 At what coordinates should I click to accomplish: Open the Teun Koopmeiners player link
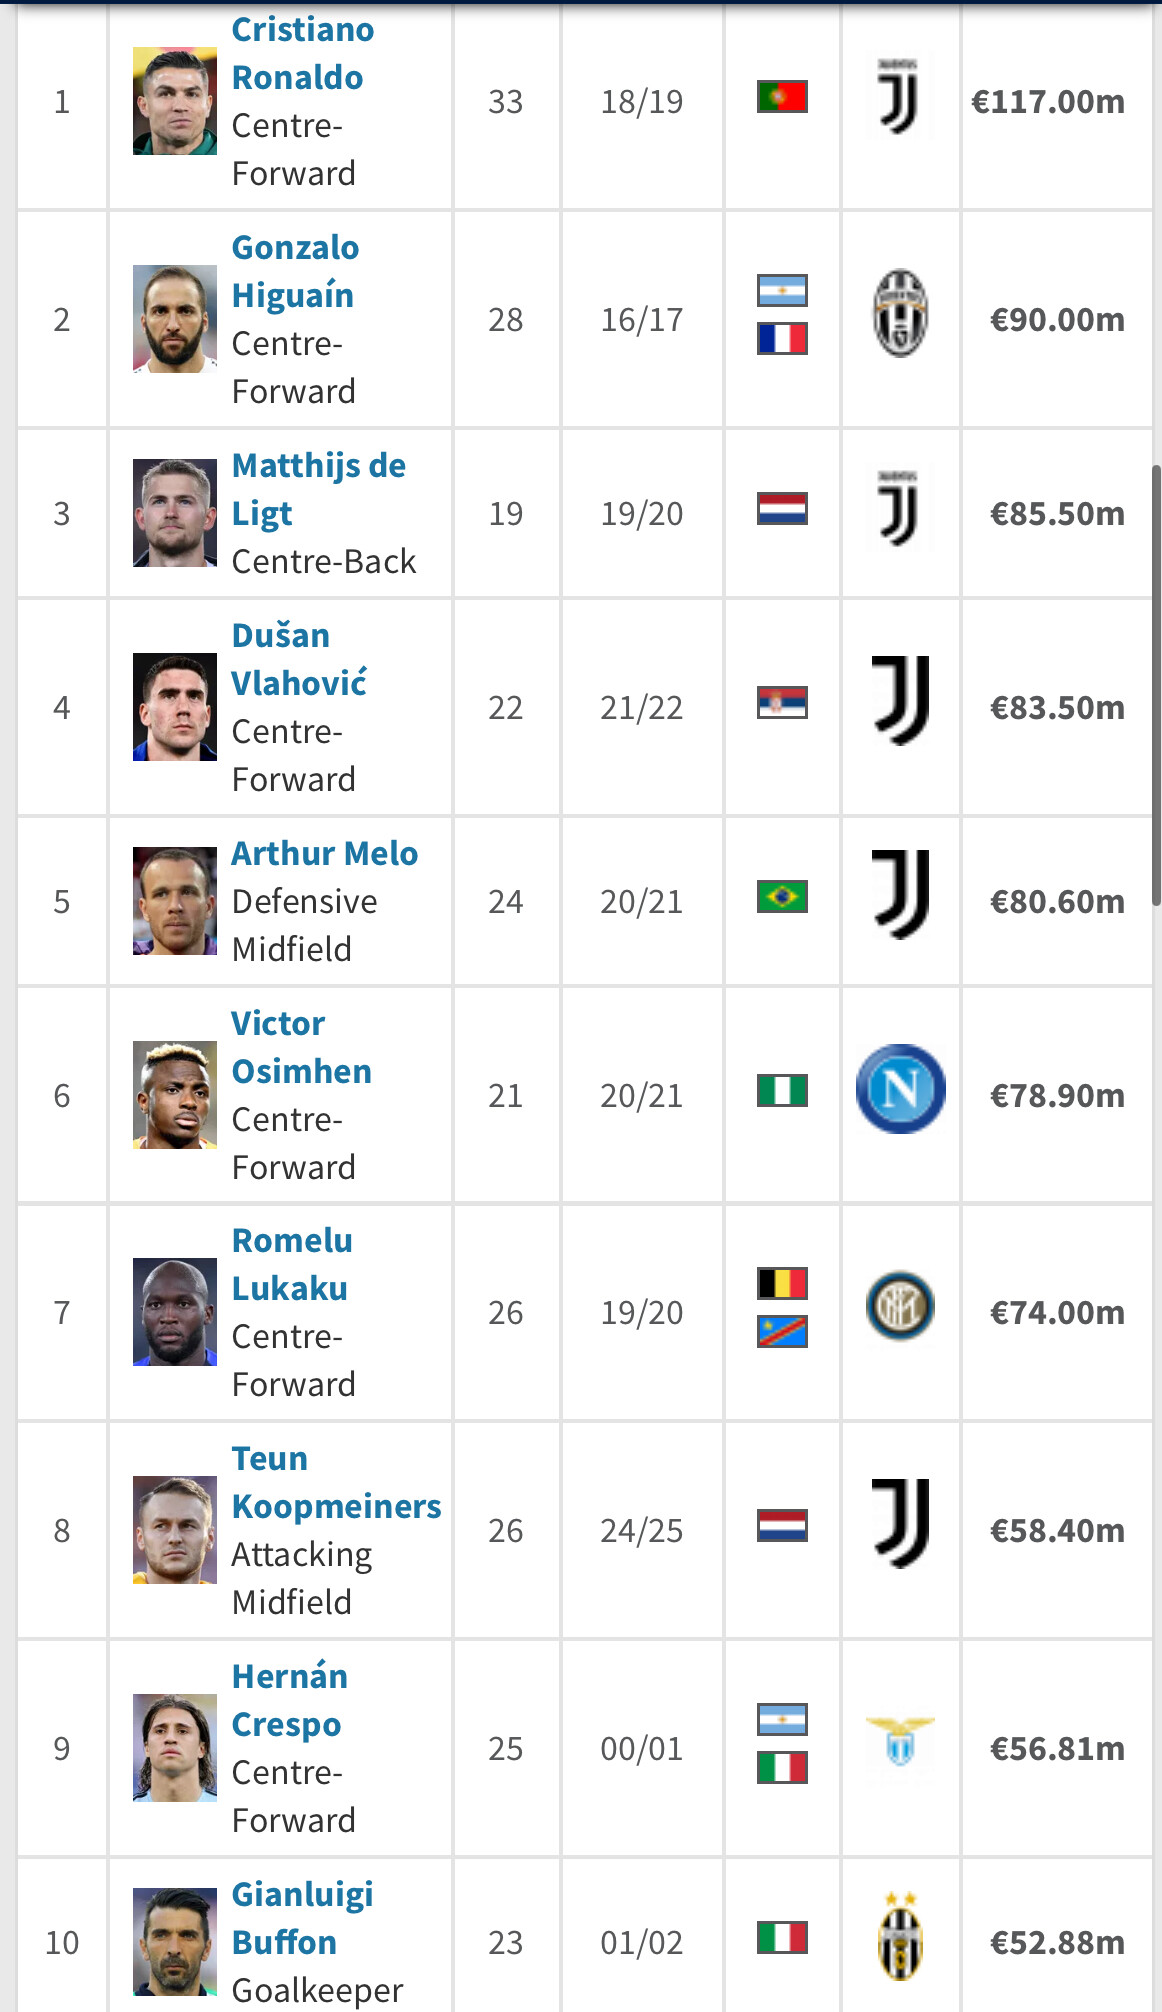[x=335, y=1482]
